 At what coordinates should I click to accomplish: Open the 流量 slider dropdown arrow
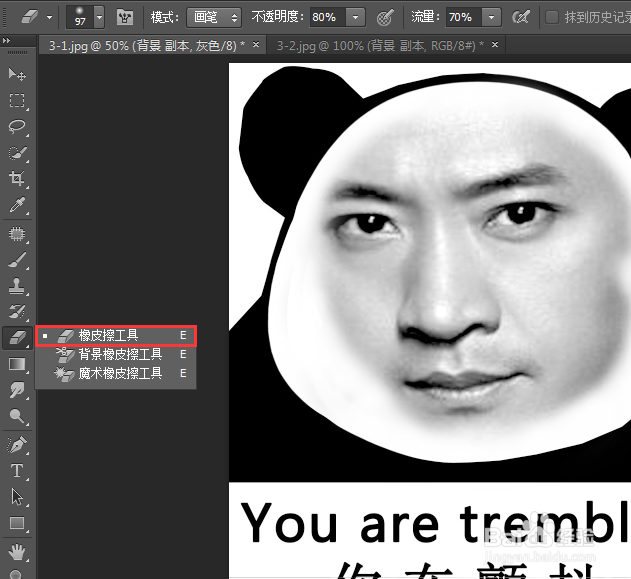point(491,17)
